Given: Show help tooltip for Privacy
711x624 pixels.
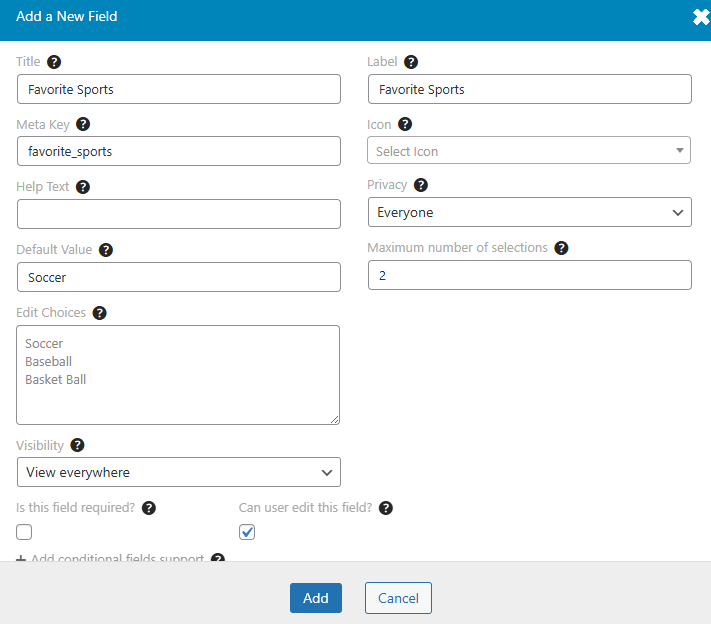Looking at the screenshot, I should 421,185.
